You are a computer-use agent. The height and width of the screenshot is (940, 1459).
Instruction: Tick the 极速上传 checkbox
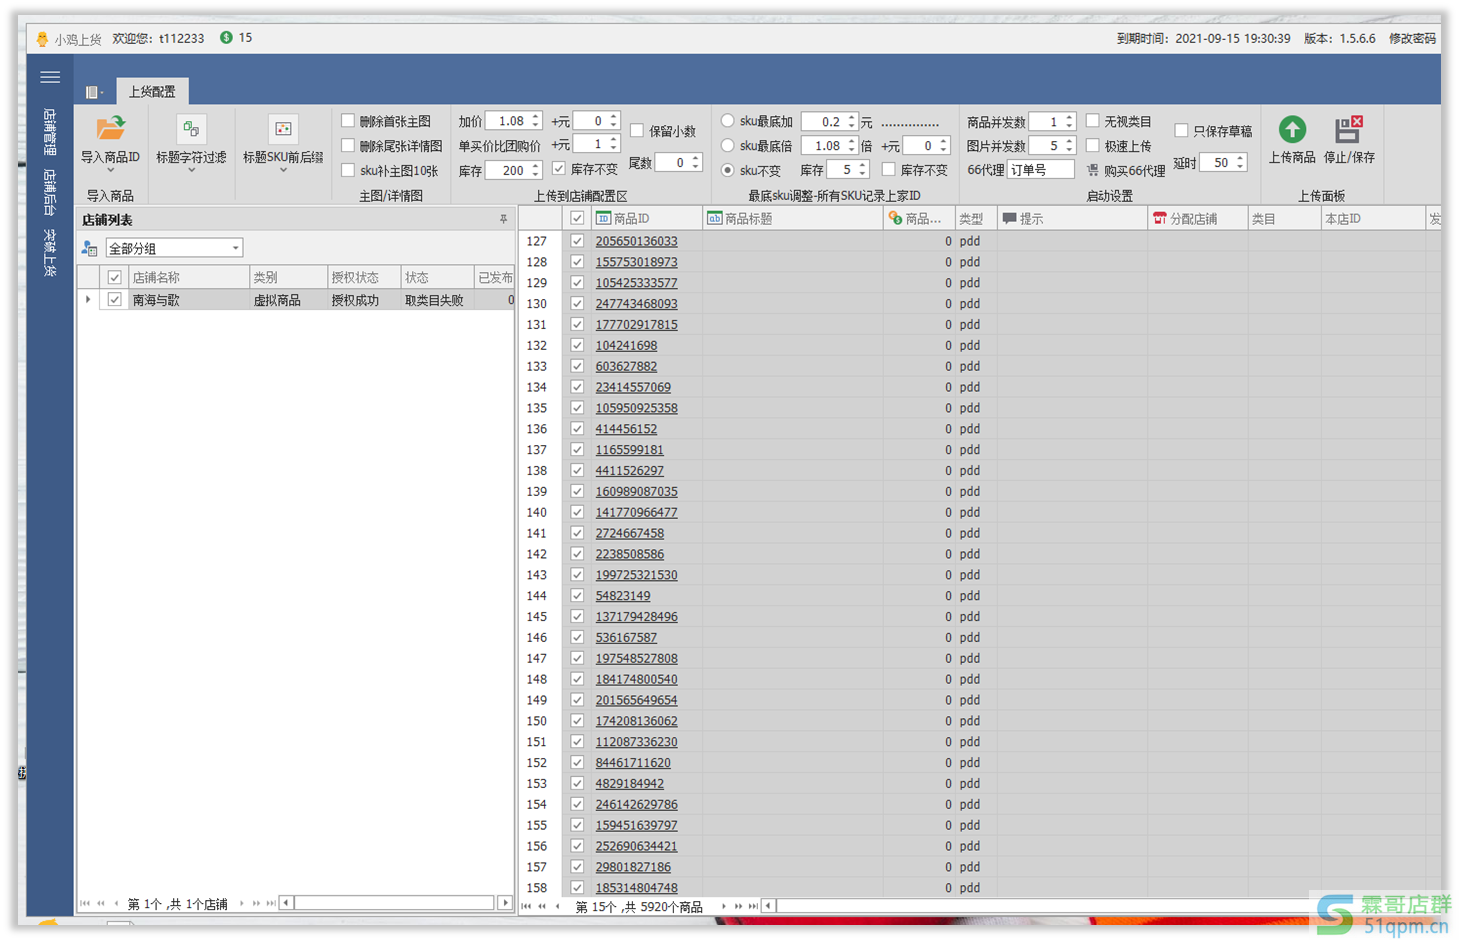[1093, 146]
